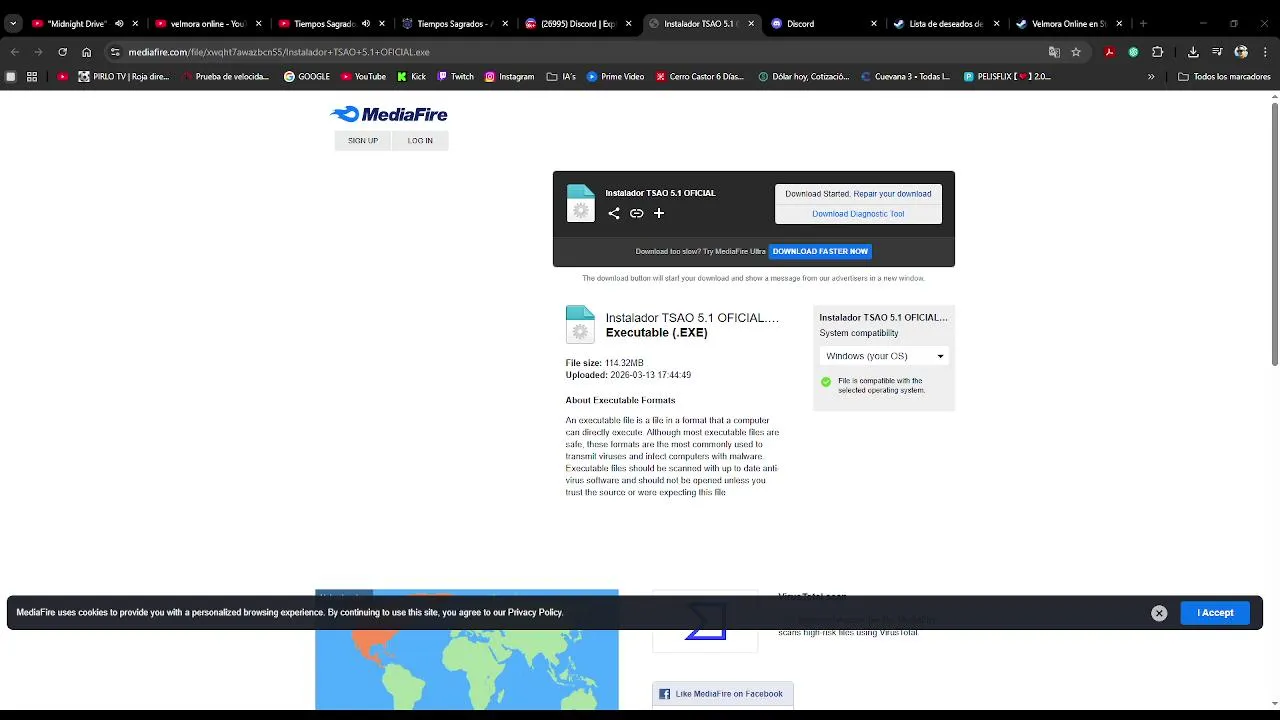The height and width of the screenshot is (720, 1280).
Task: Open the PELISFLIX bookmark
Action: [1007, 76]
